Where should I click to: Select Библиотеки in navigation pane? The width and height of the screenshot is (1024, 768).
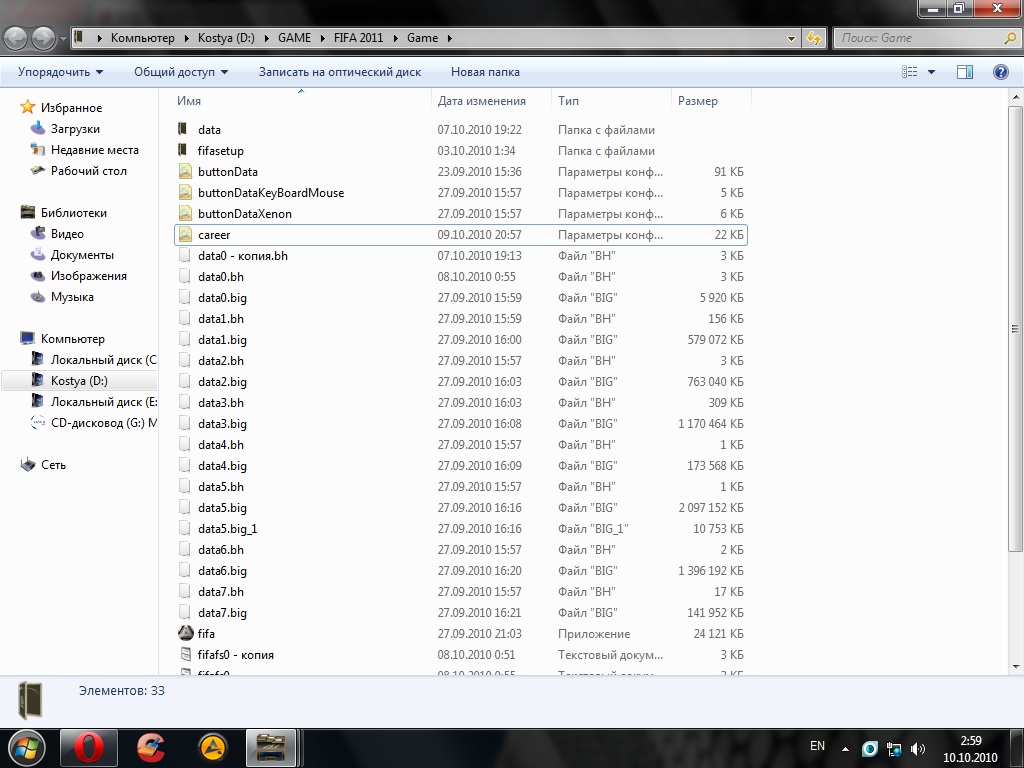(x=74, y=212)
